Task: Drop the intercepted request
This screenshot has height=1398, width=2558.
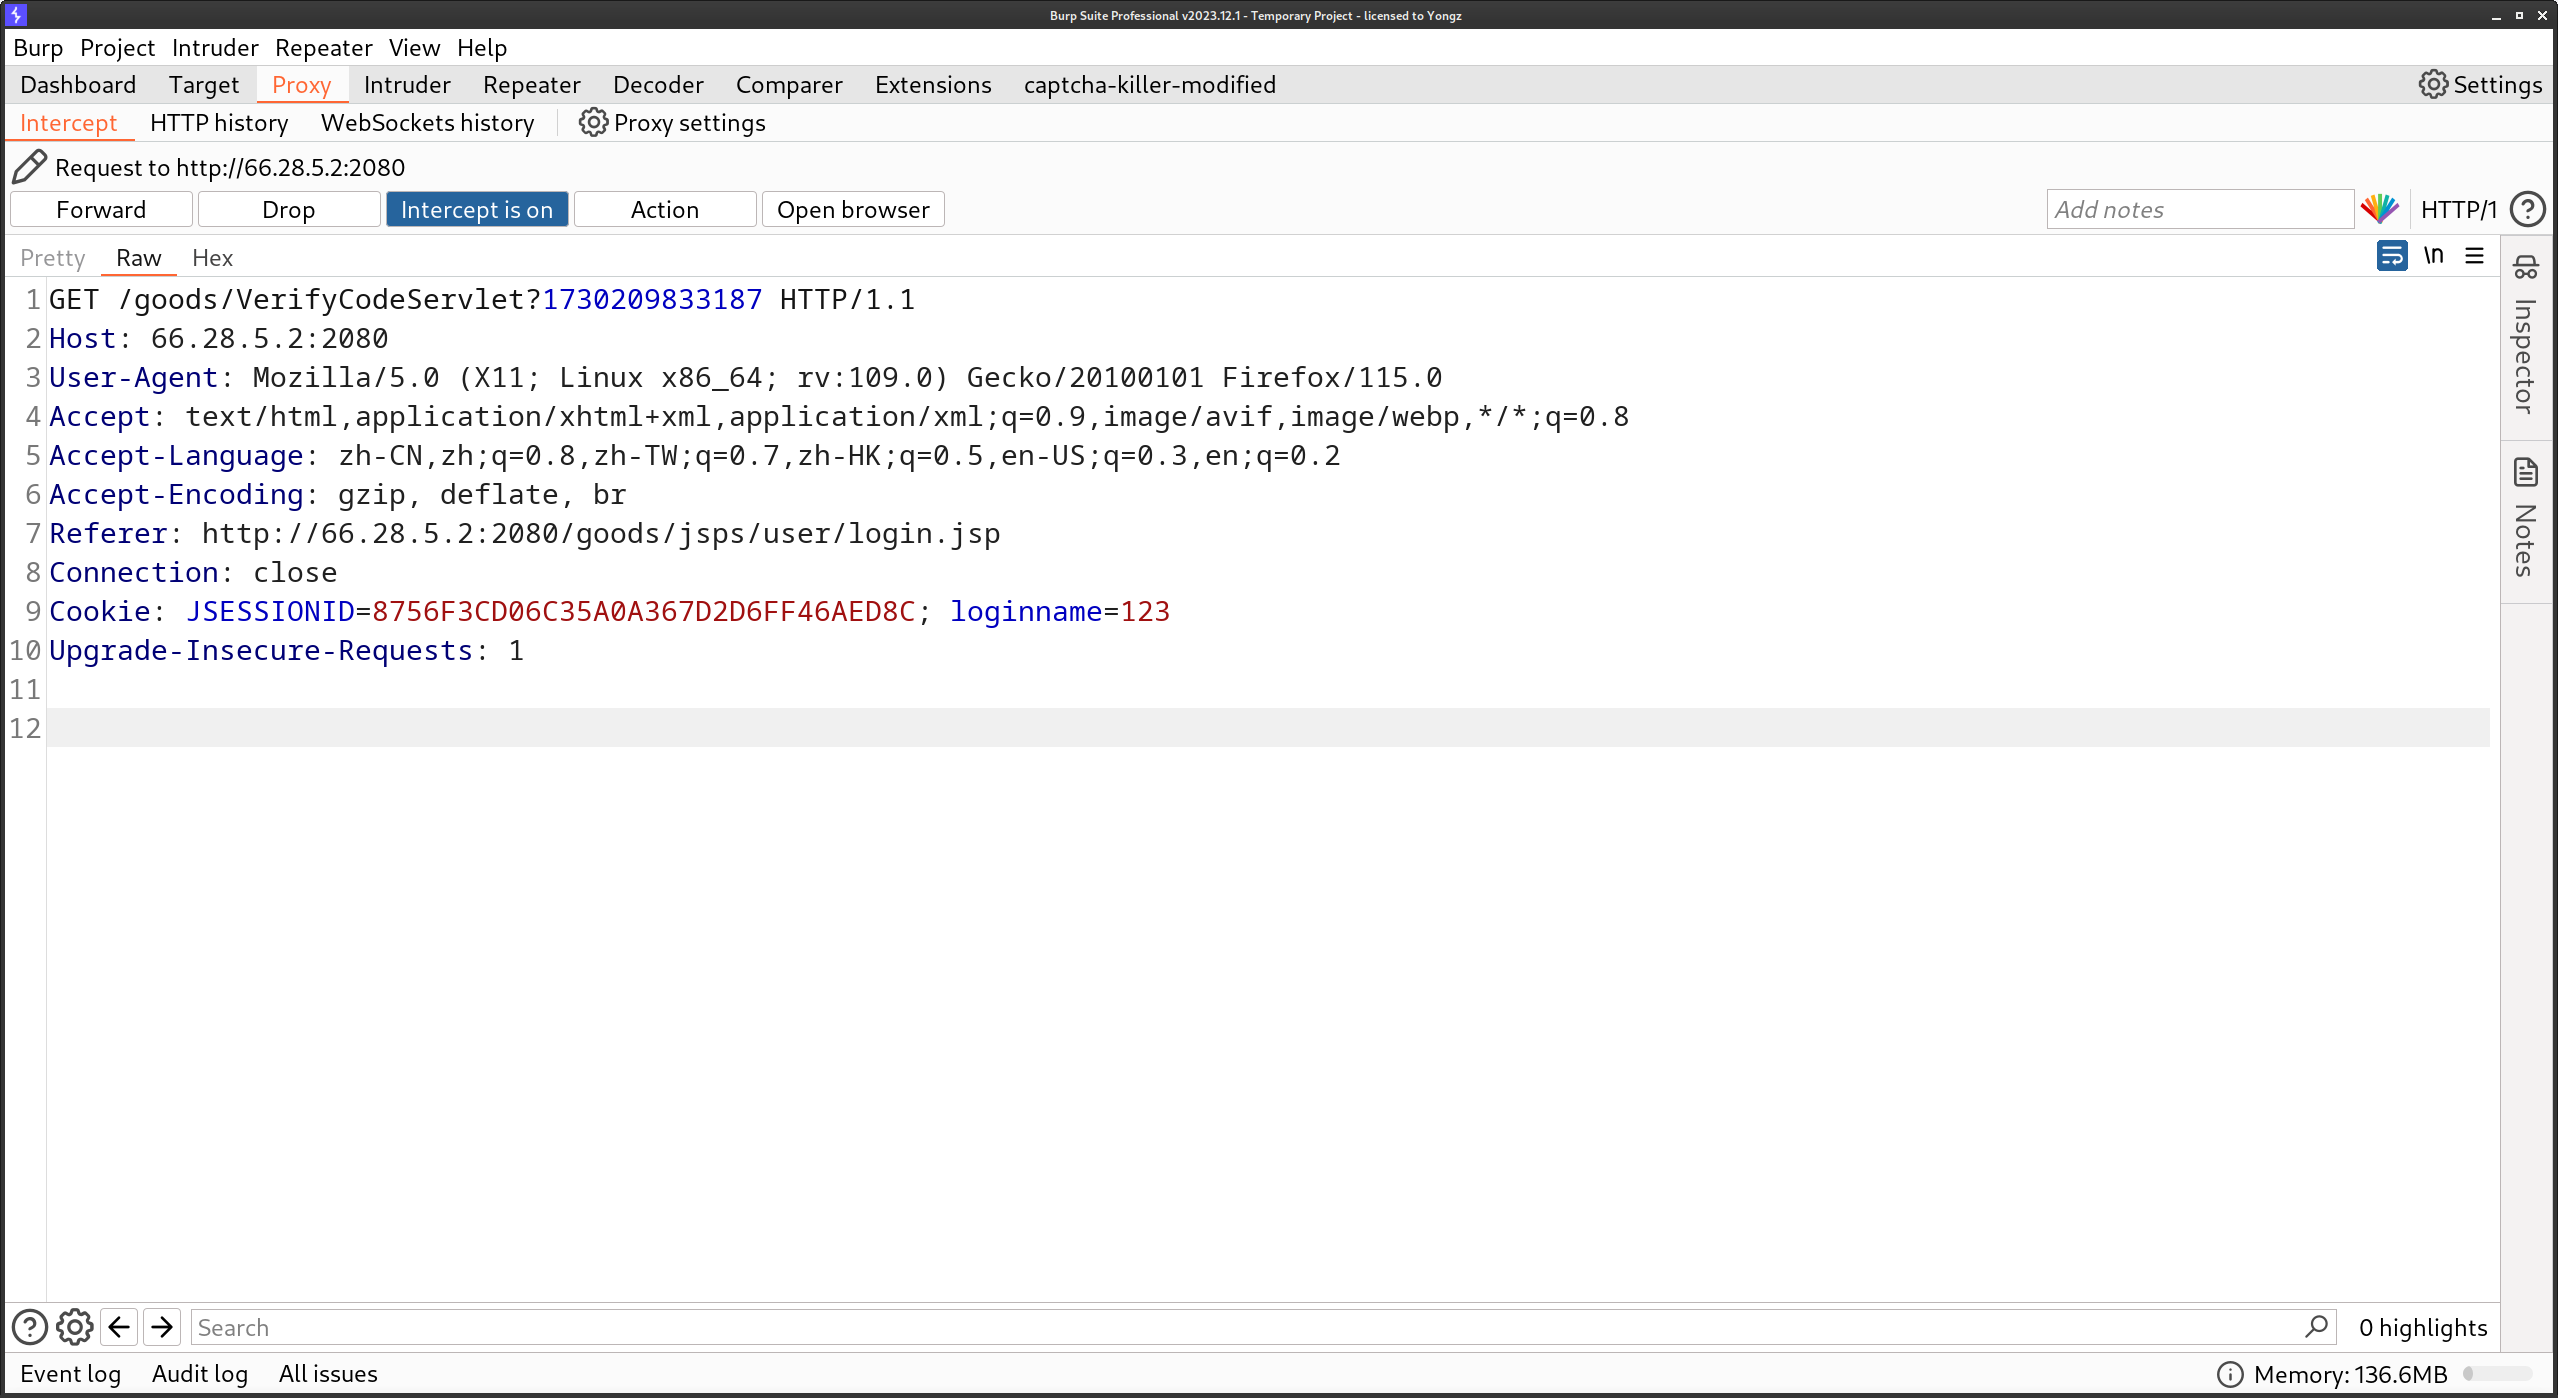Action: [289, 209]
